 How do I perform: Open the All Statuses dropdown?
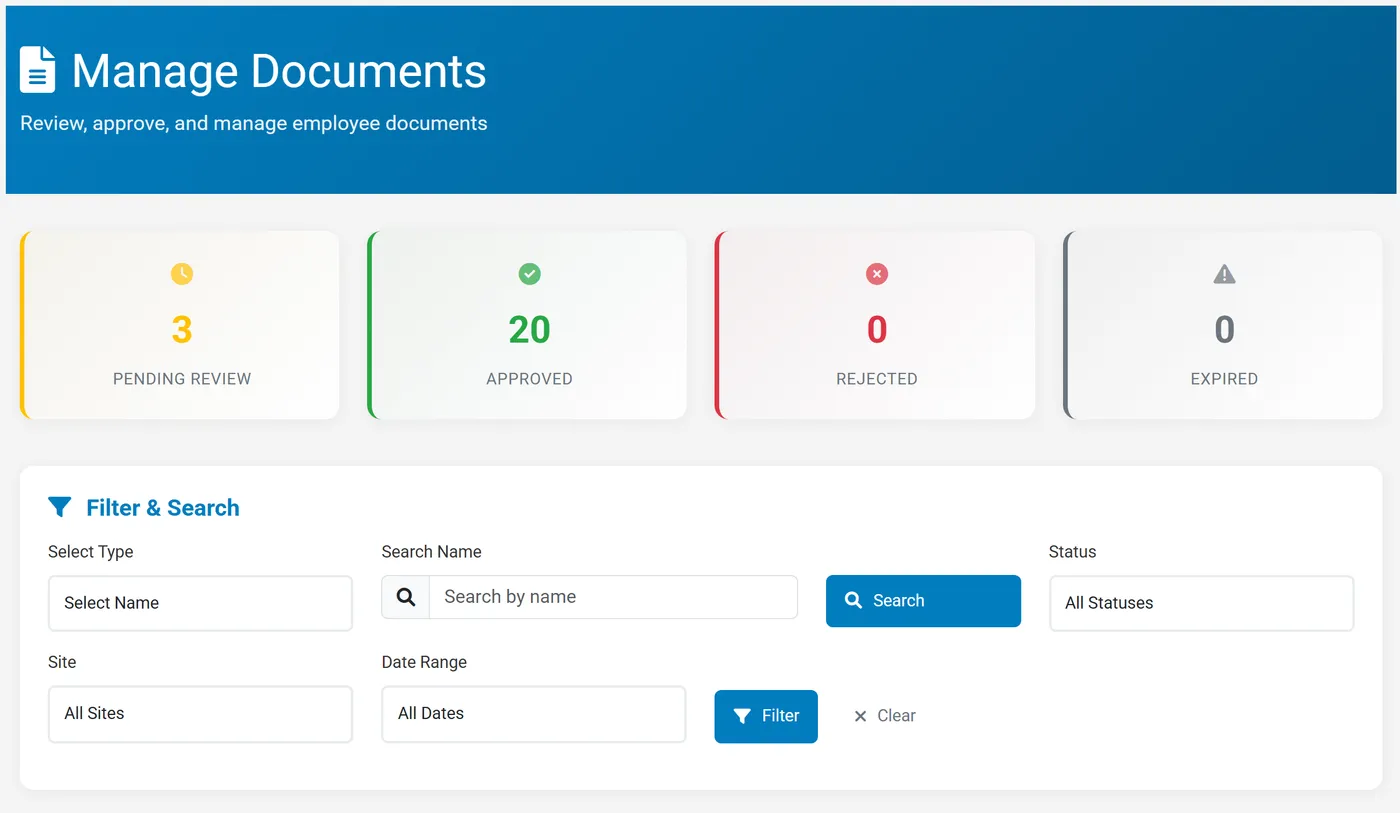pos(1201,603)
